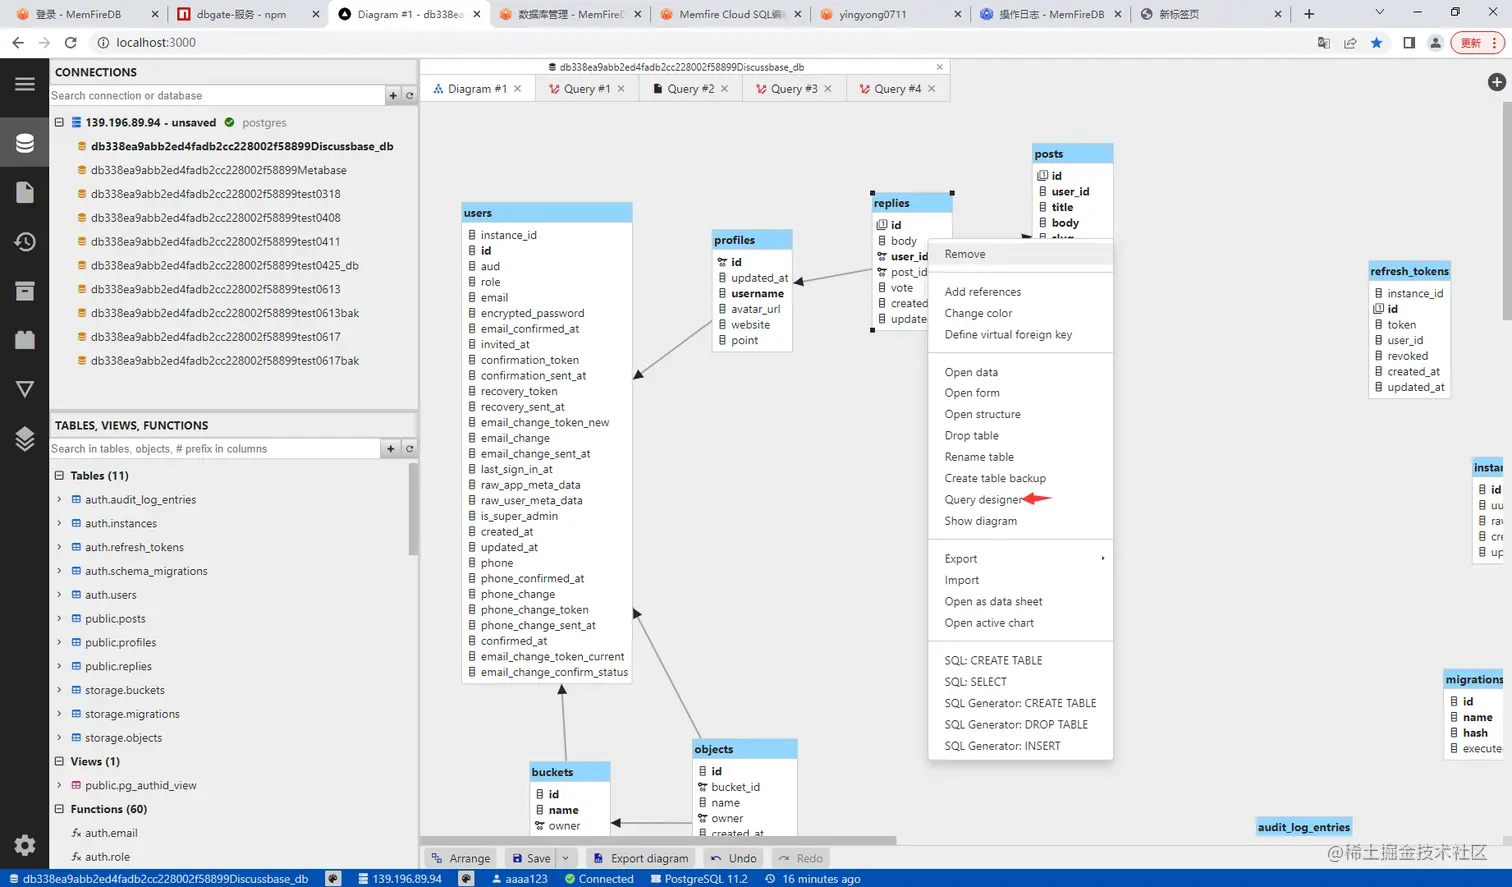Click the users table header in diagram

(x=547, y=213)
